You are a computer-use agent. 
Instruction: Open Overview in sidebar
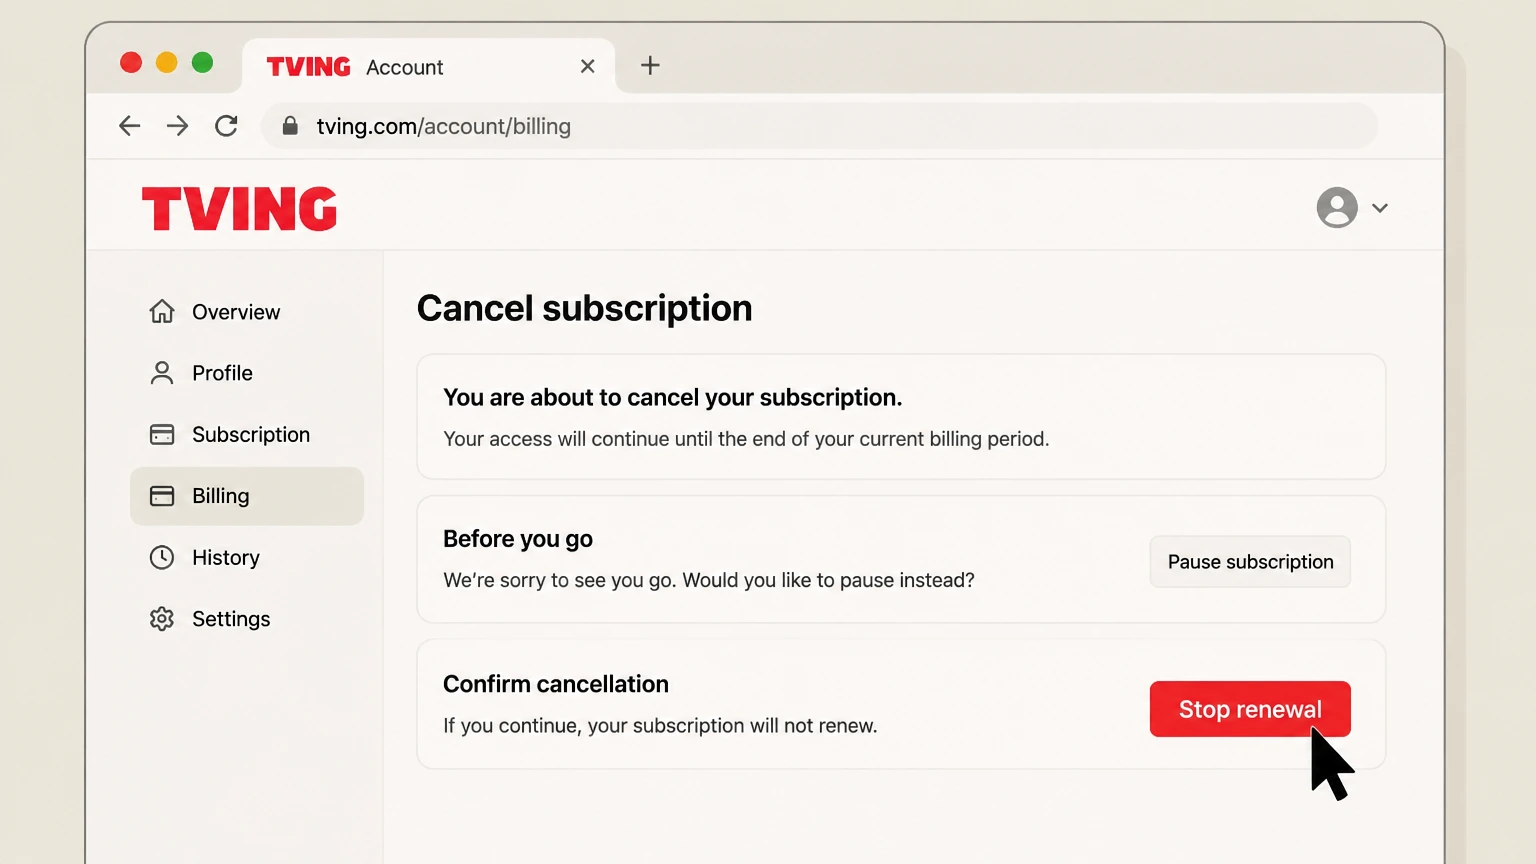click(x=247, y=312)
